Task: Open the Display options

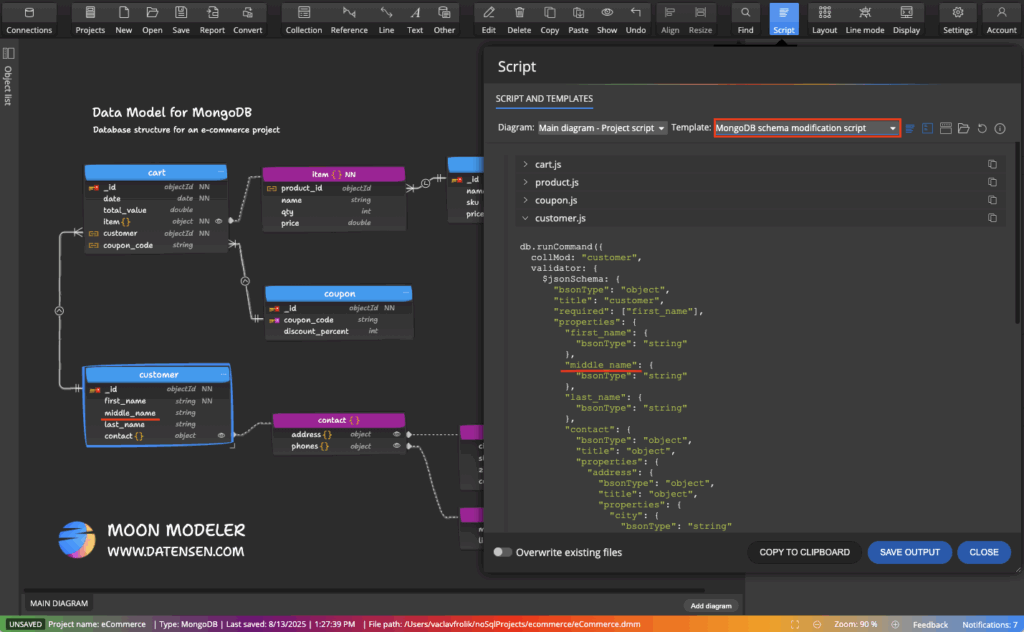Action: tap(906, 20)
